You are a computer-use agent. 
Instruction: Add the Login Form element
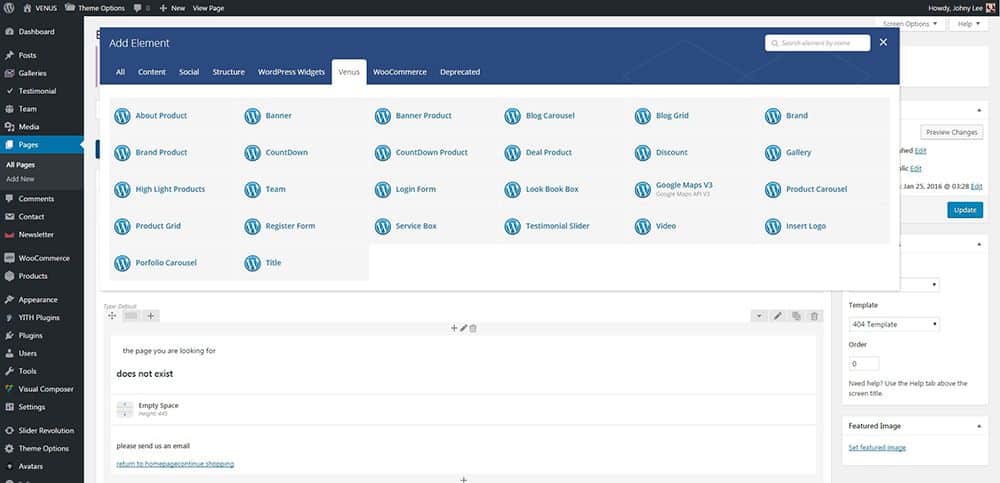pos(434,189)
